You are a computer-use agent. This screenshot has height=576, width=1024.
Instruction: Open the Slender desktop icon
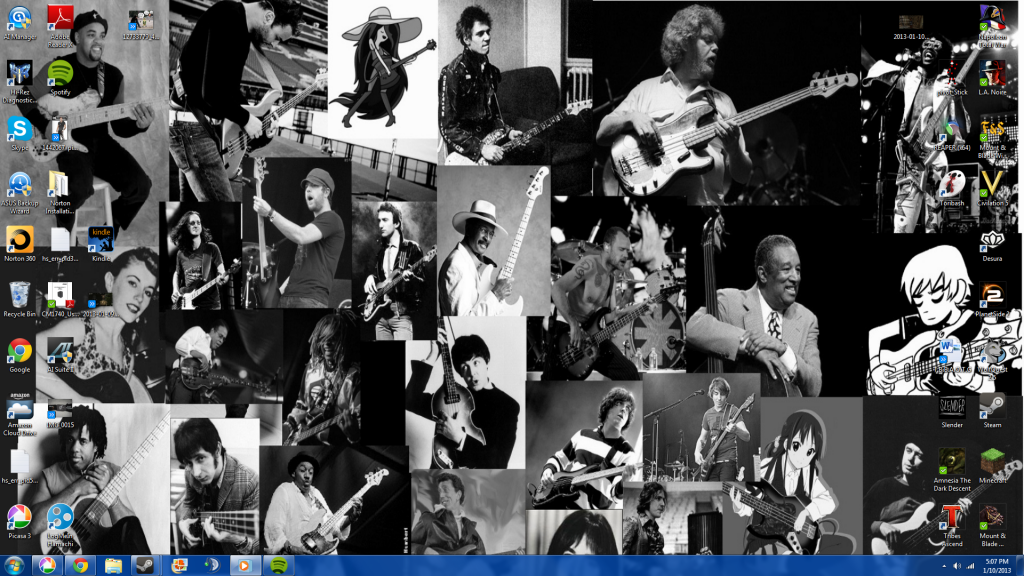[952, 411]
